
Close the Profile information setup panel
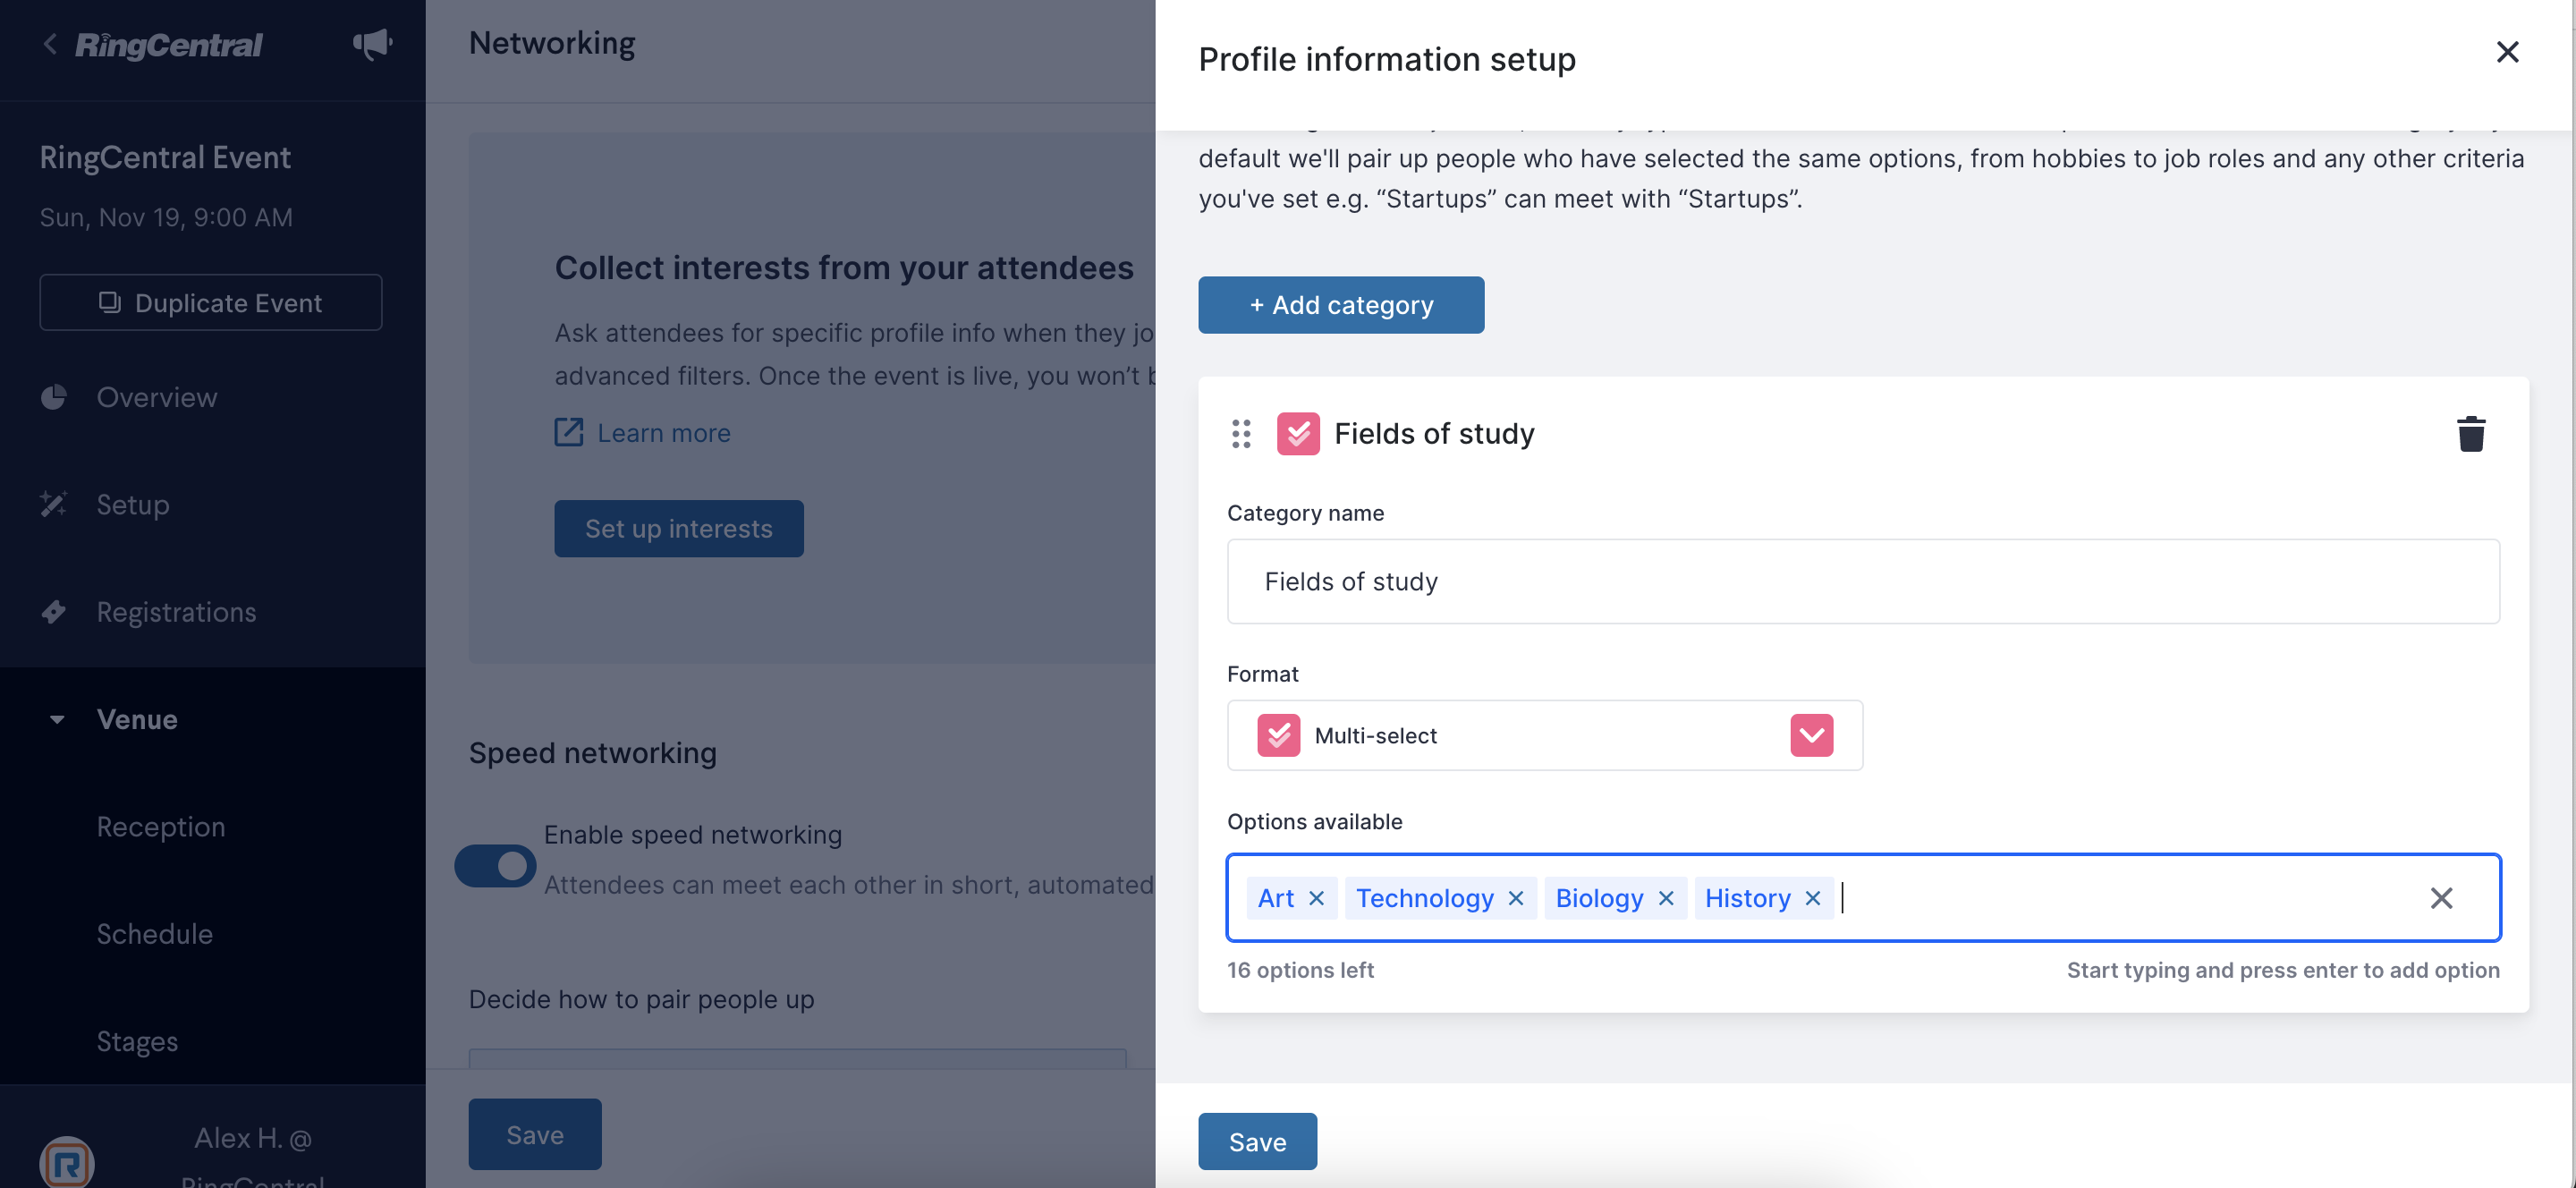point(2507,52)
